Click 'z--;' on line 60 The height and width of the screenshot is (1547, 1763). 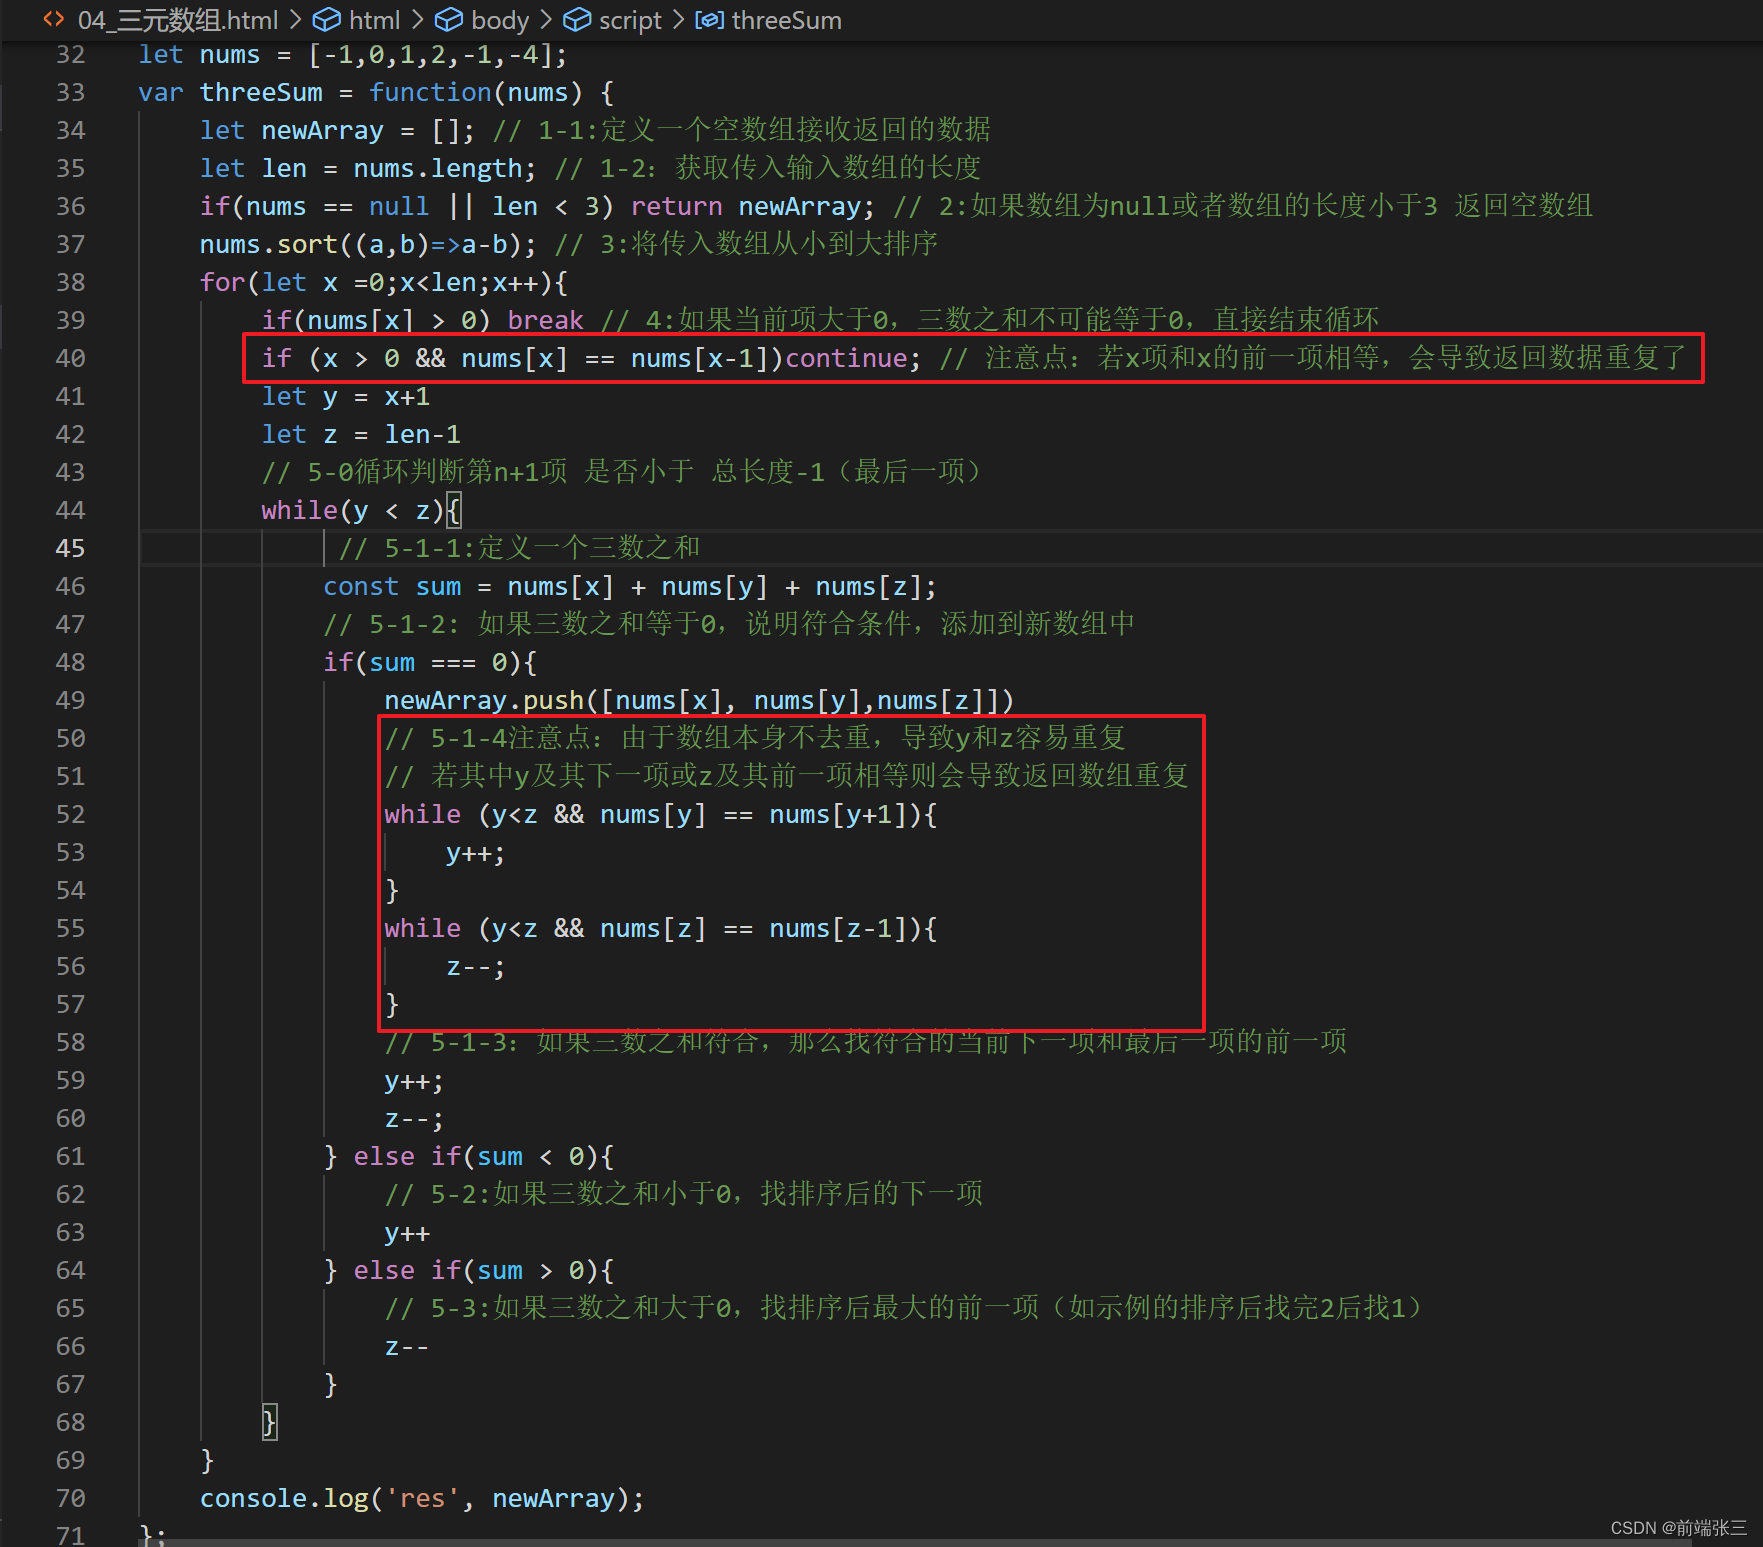tap(414, 1118)
